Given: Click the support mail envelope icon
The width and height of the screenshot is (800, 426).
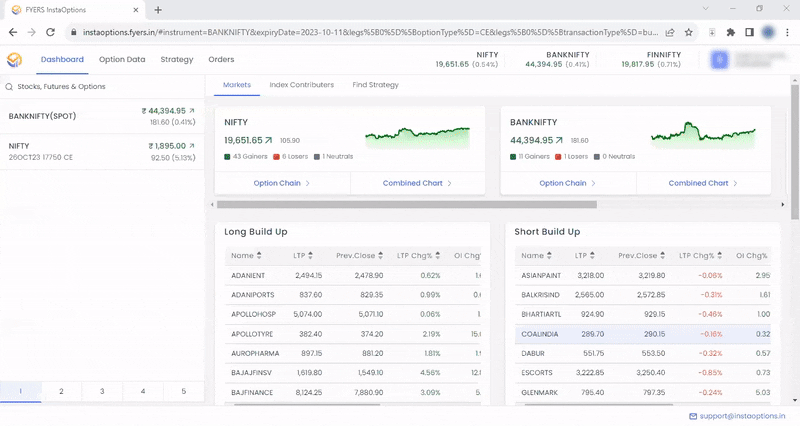Looking at the screenshot, I should click(693, 416).
